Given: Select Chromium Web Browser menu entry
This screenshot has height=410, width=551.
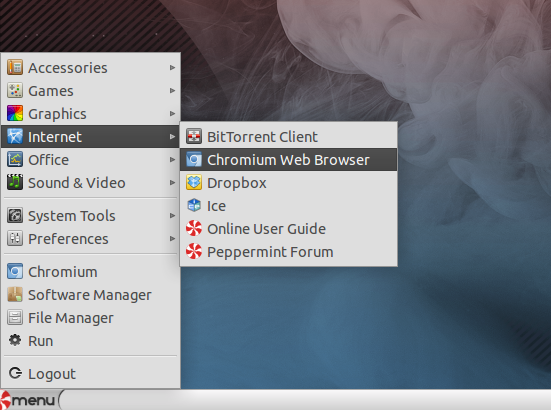Looking at the screenshot, I should click(289, 160).
